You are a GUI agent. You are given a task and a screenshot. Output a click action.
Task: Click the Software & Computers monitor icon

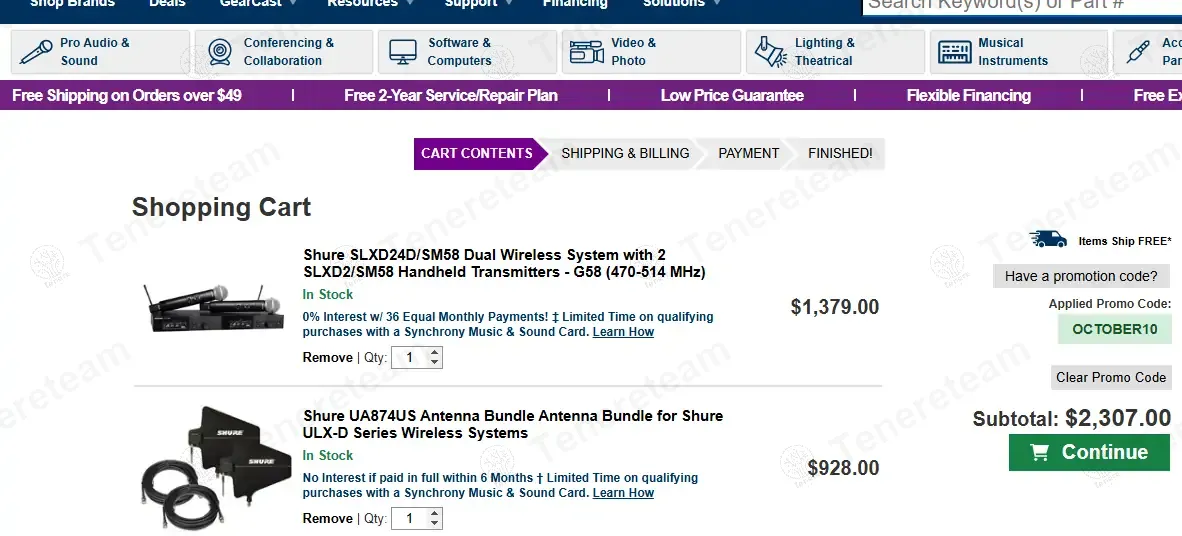[403, 51]
